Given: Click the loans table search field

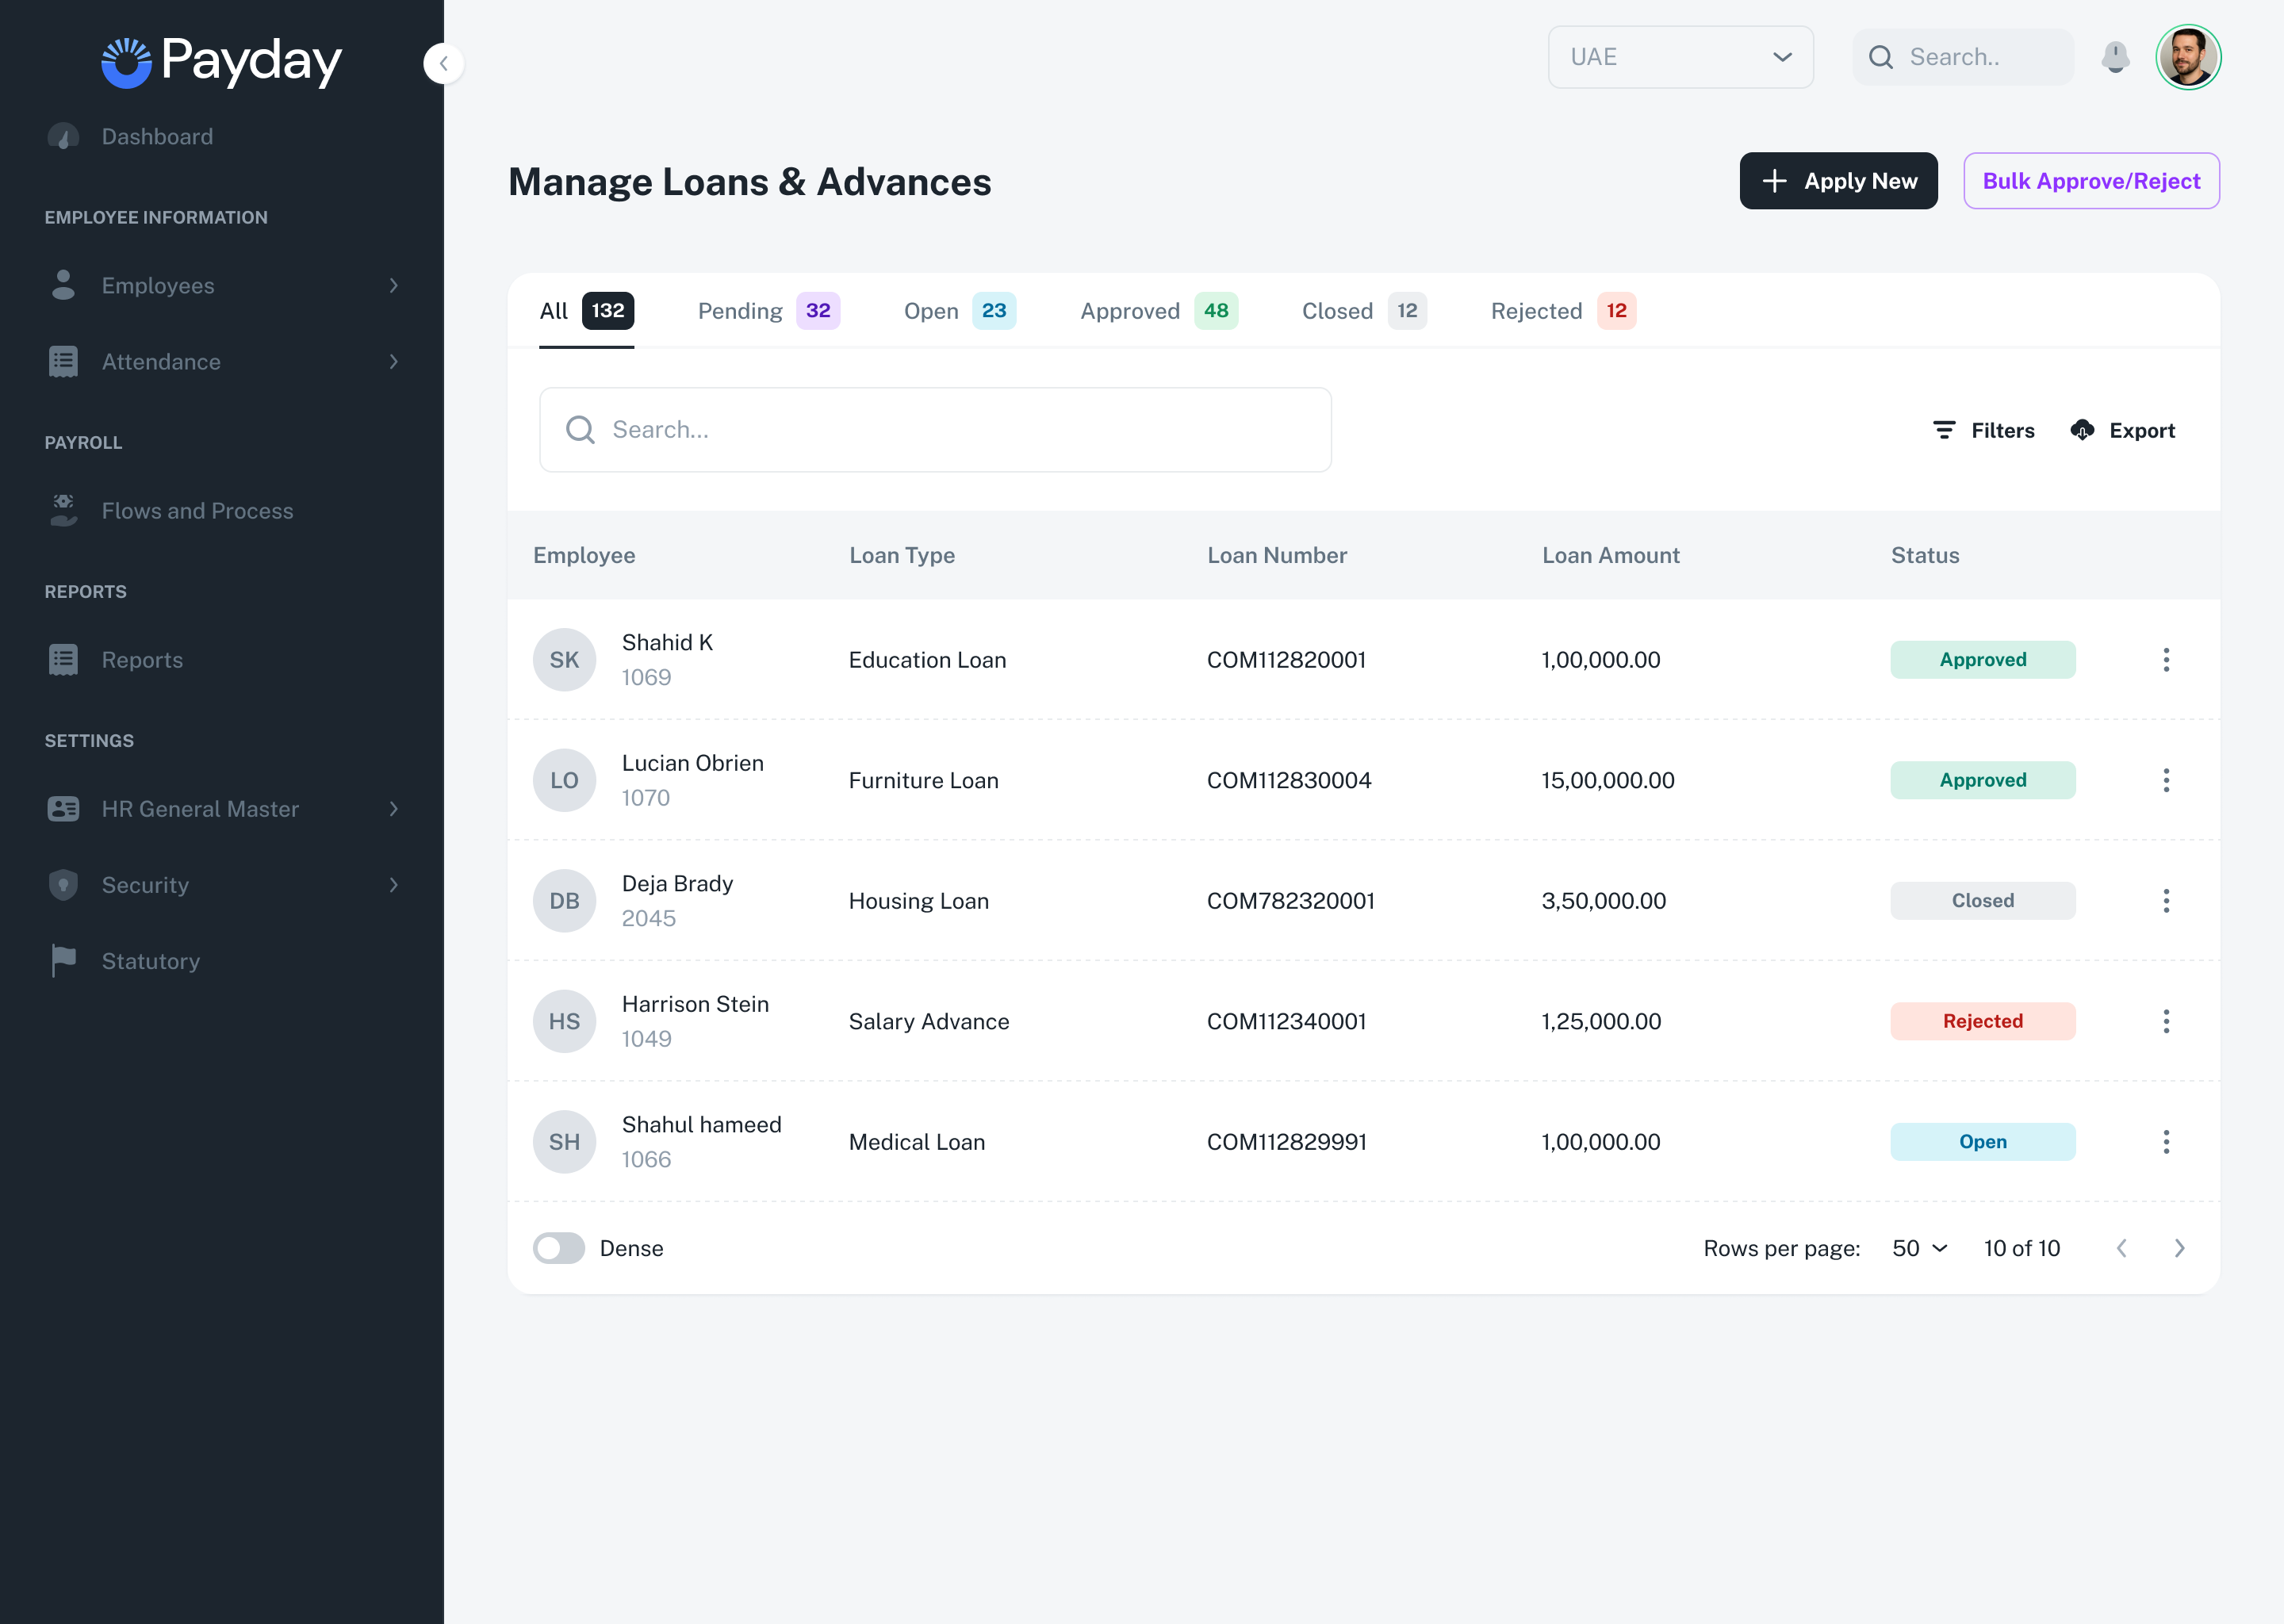Looking at the screenshot, I should pyautogui.click(x=935, y=430).
